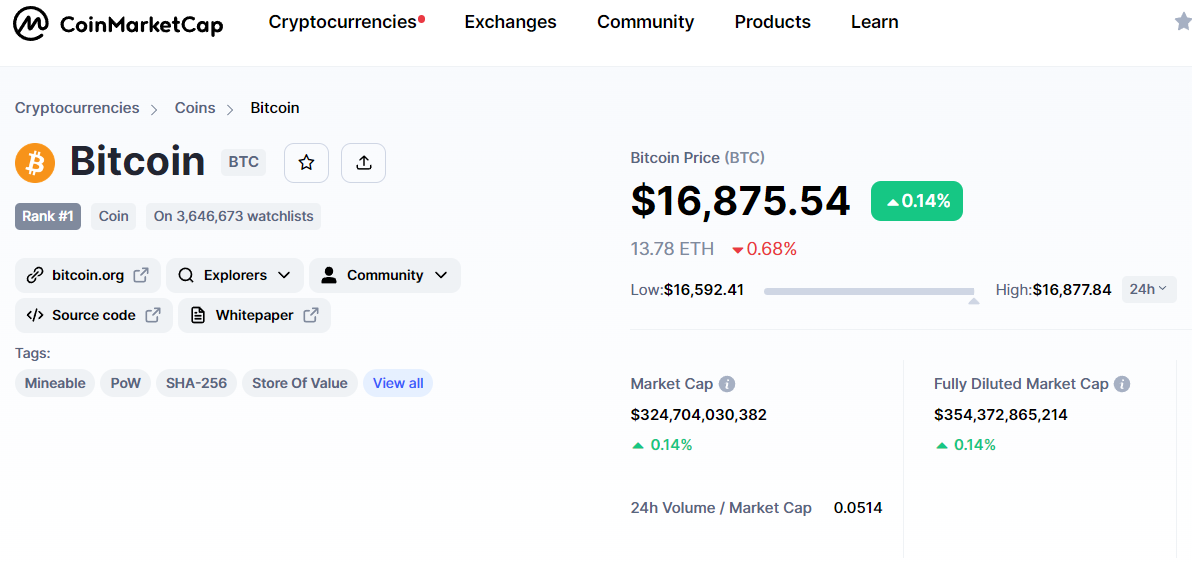Viewport: 1192px width, 563px height.
Task: Open the Learn menu
Action: (x=874, y=22)
